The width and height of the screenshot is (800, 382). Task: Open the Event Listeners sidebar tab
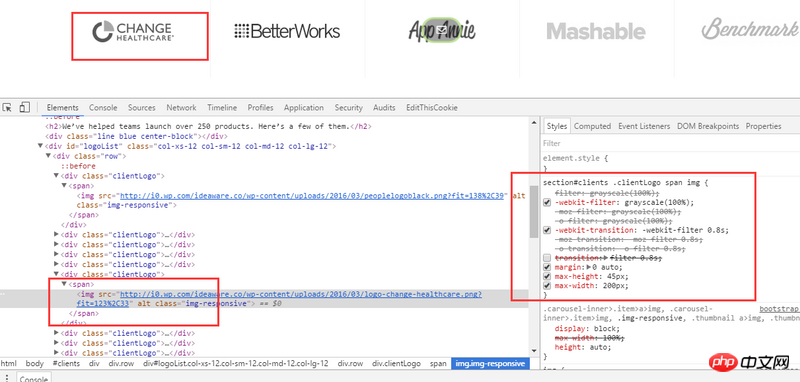[644, 126]
